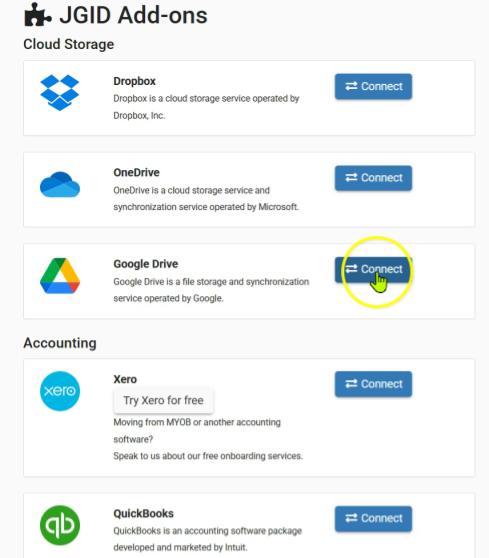Click the QuickBooks heading text
This screenshot has height=558, width=489.
click(143, 514)
